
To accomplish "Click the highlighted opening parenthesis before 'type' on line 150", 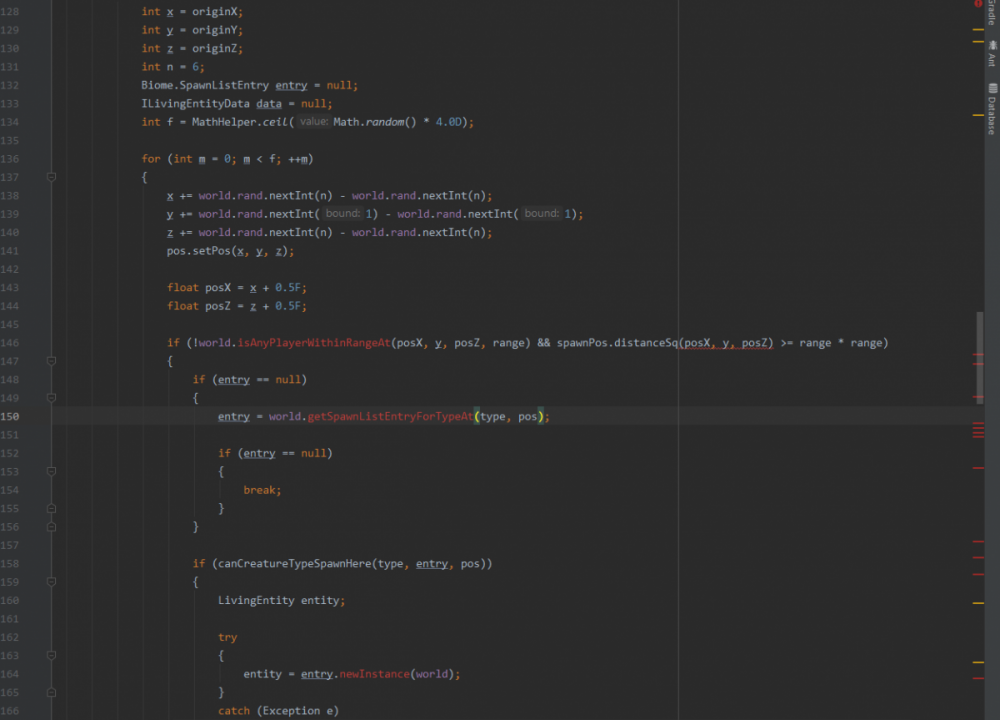I will [476, 416].
